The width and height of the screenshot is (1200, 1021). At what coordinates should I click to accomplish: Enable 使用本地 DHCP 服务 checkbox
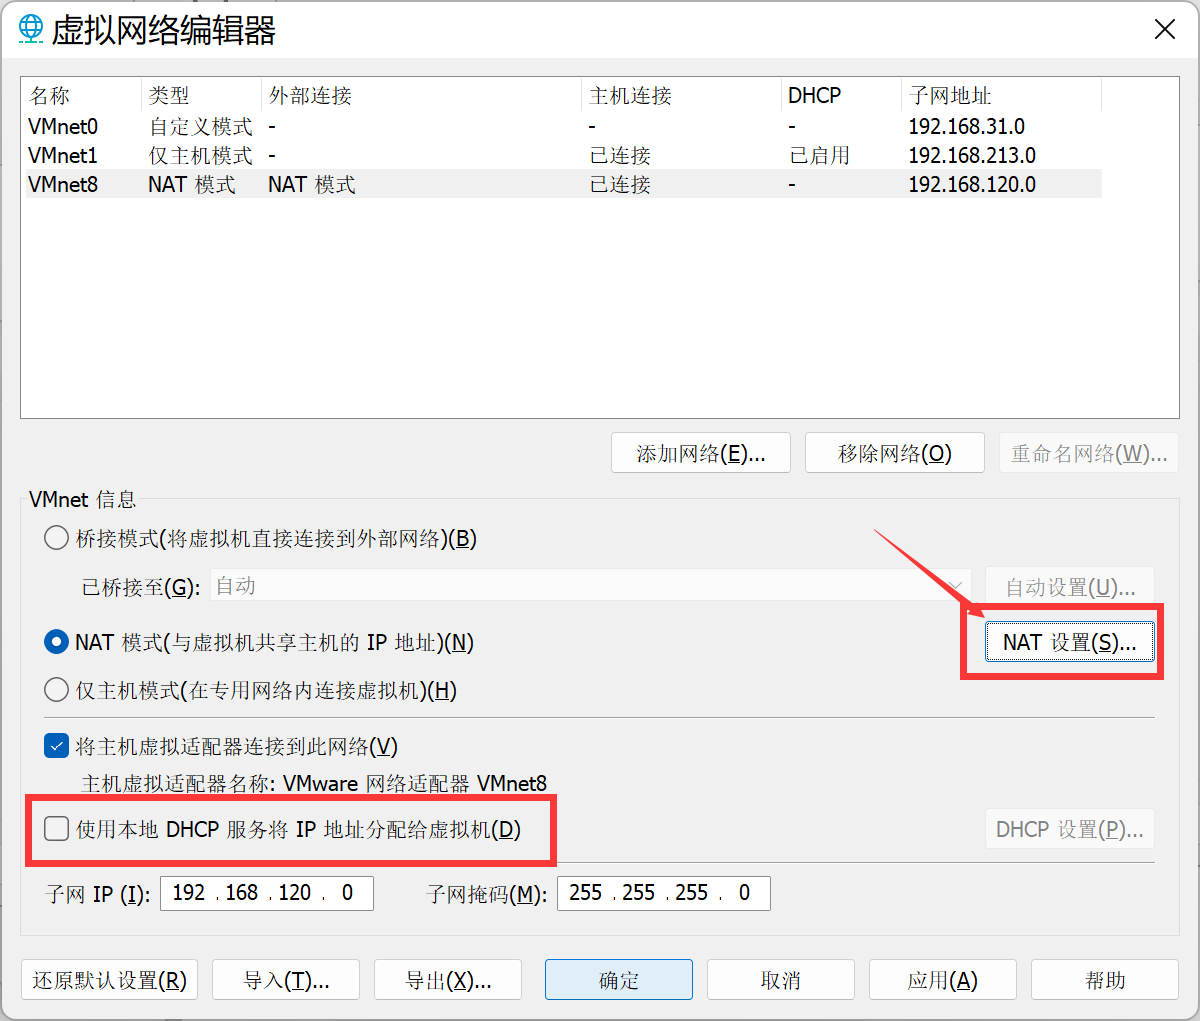tap(57, 829)
